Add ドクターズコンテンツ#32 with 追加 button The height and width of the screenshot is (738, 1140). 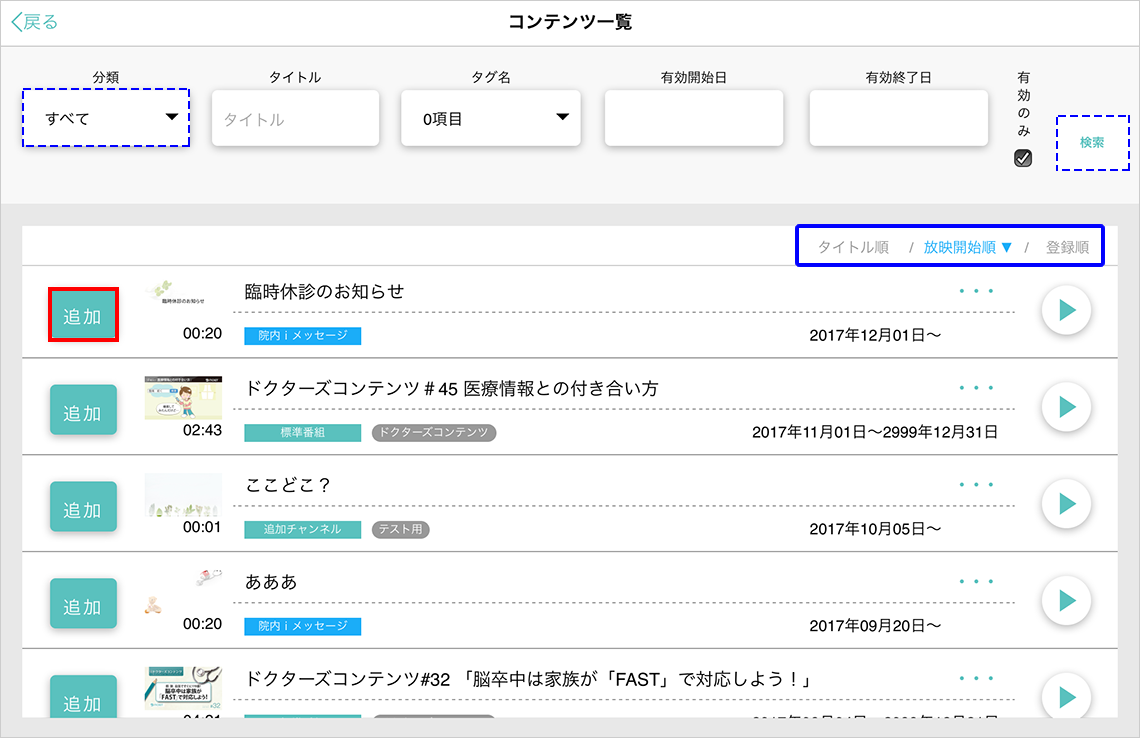[83, 697]
